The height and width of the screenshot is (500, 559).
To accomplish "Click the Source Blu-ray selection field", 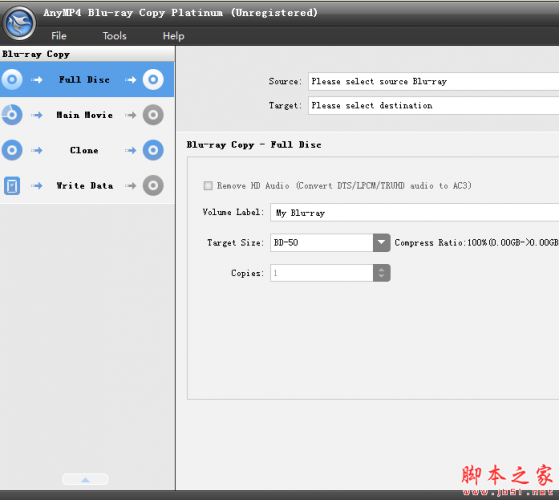I will 434,82.
